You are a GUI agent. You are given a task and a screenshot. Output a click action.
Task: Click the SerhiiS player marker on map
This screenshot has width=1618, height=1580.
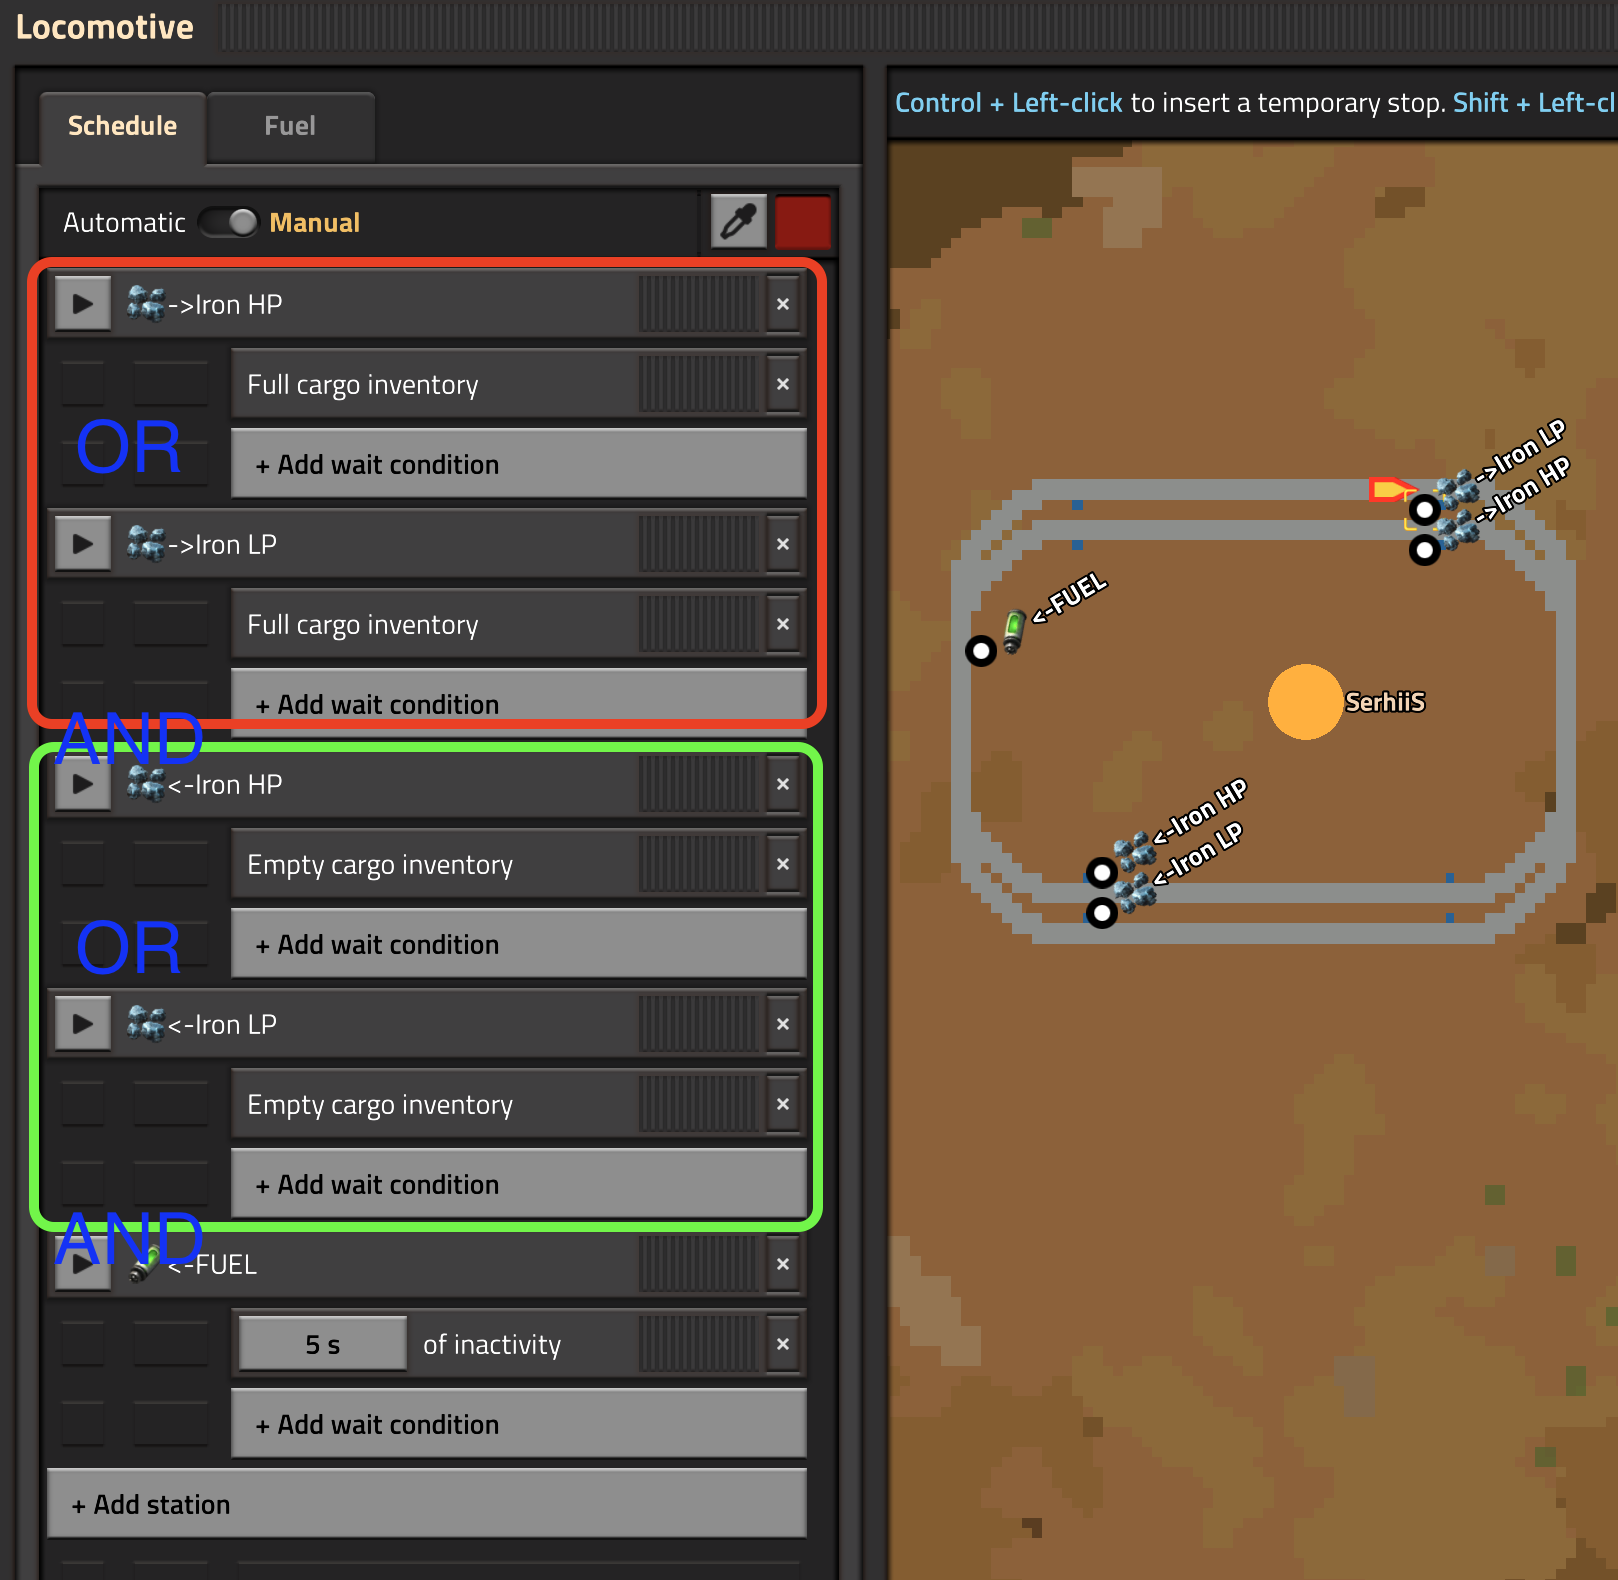[x=1305, y=702]
